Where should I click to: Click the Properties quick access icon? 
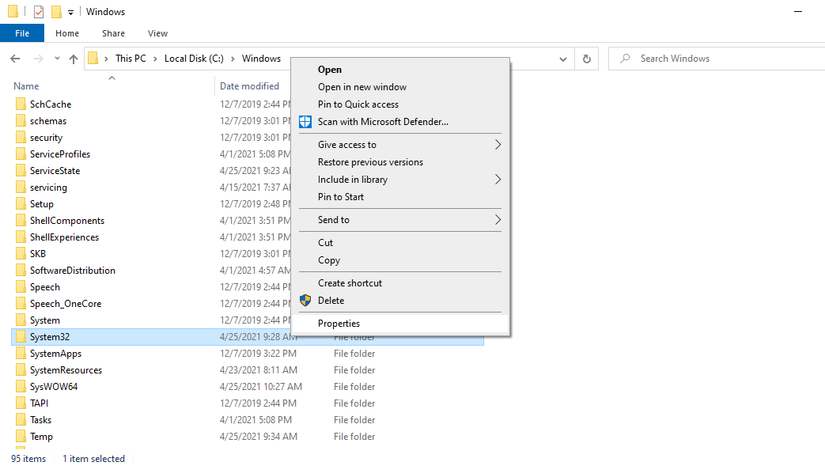click(38, 12)
